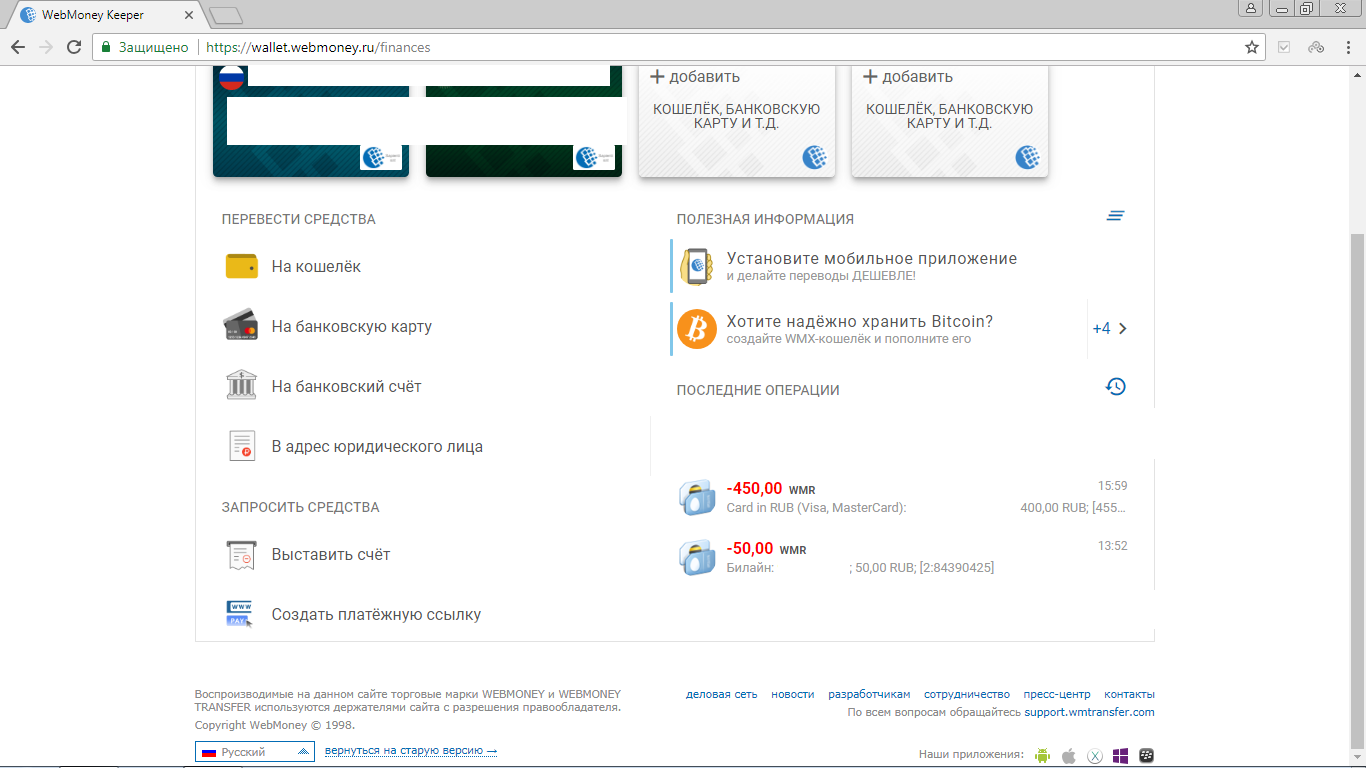Open the Русский language dropdown
Viewport: 1366px width, 768px height.
255,752
